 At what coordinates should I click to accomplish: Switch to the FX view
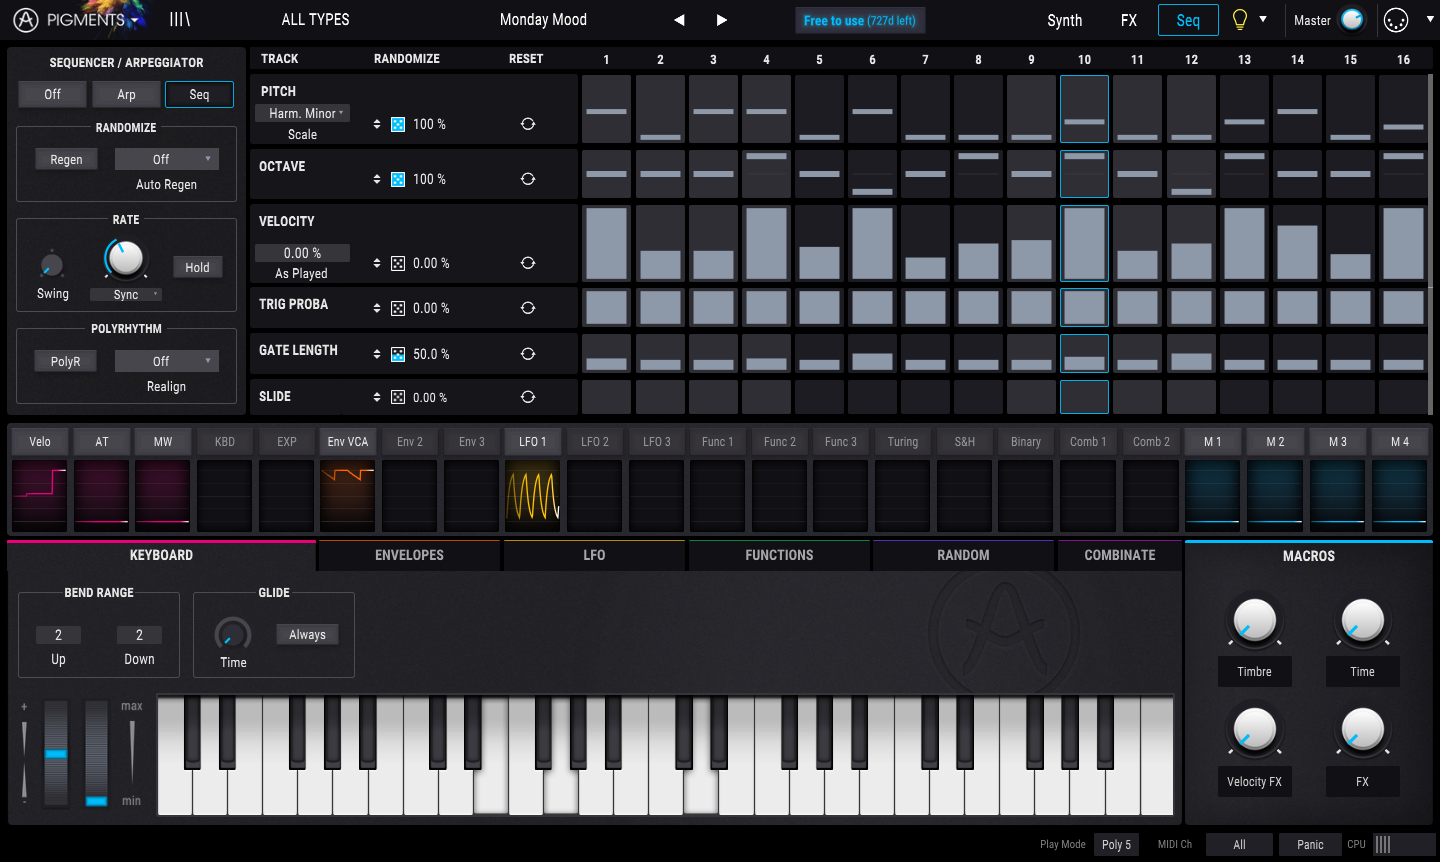pos(1129,20)
